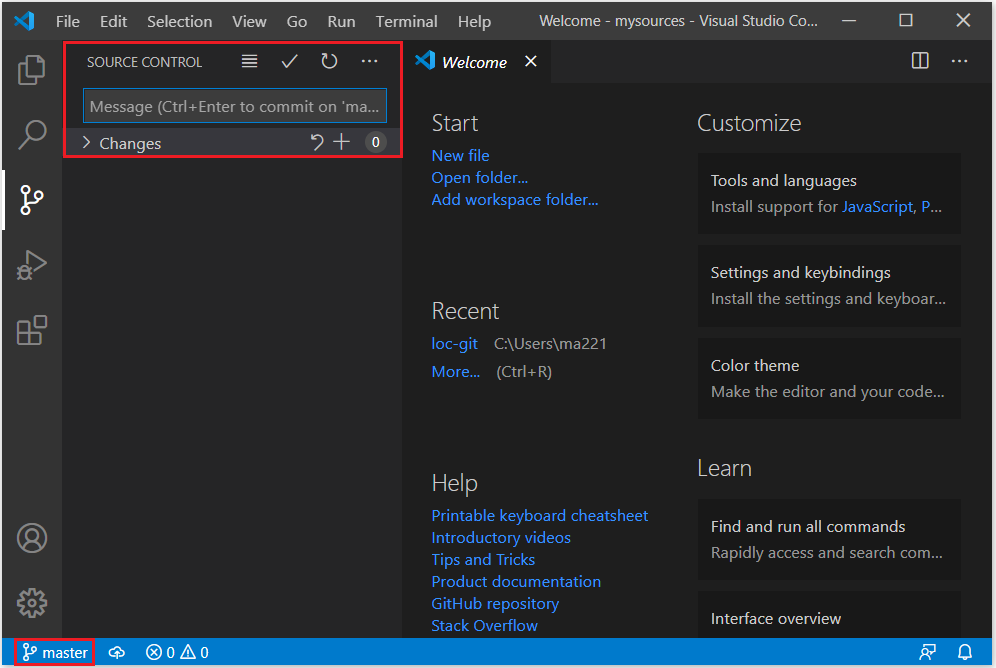Open the Interface overview card
Screen dimensions: 996x668
828,615
